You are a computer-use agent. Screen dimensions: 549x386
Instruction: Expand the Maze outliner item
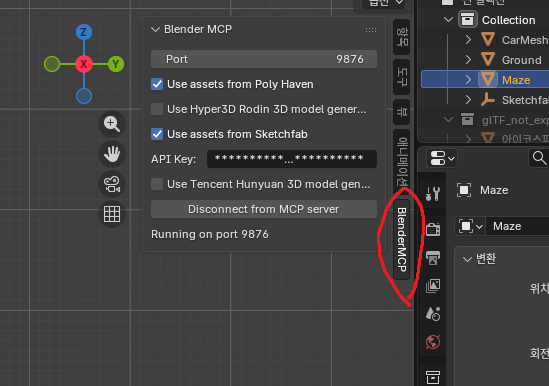pyautogui.click(x=468, y=80)
